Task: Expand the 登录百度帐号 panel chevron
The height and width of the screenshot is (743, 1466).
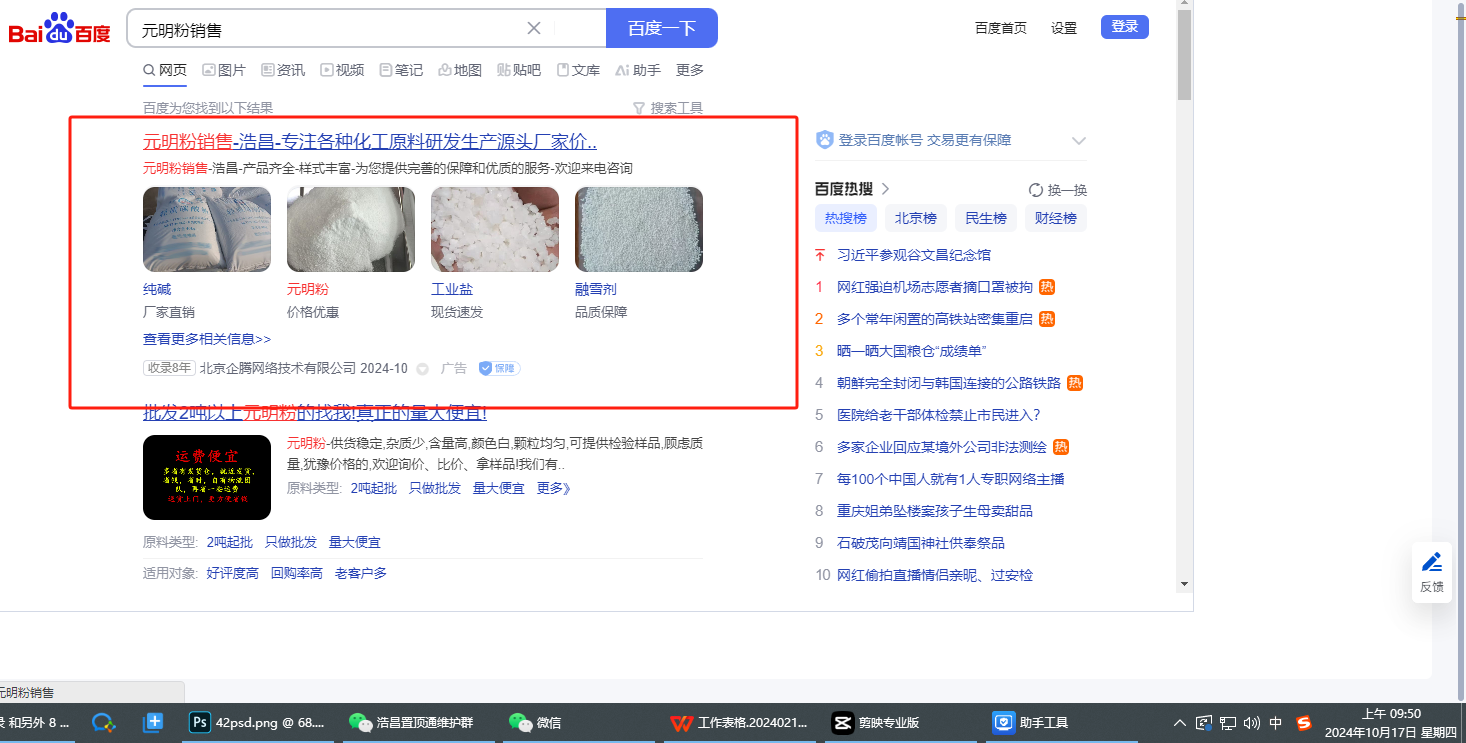Action: (1078, 141)
